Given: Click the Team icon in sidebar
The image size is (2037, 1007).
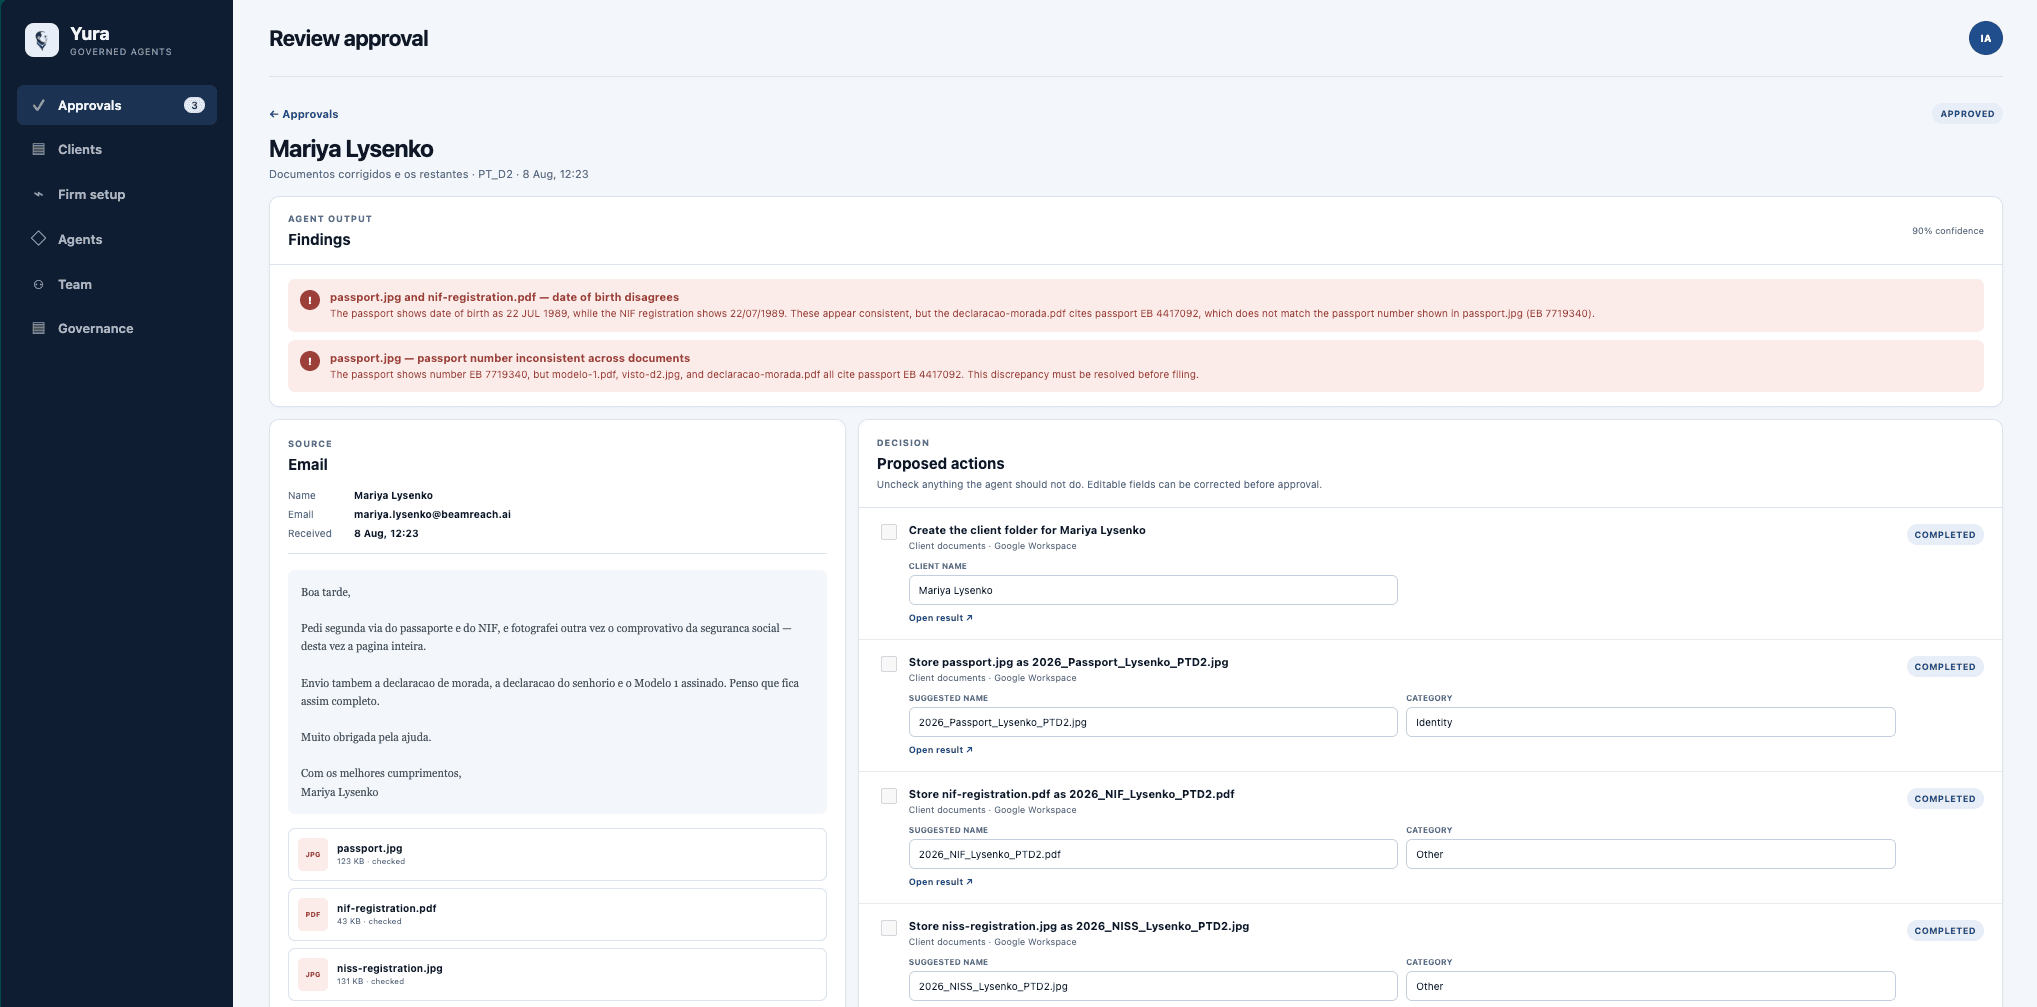Looking at the screenshot, I should 39,284.
